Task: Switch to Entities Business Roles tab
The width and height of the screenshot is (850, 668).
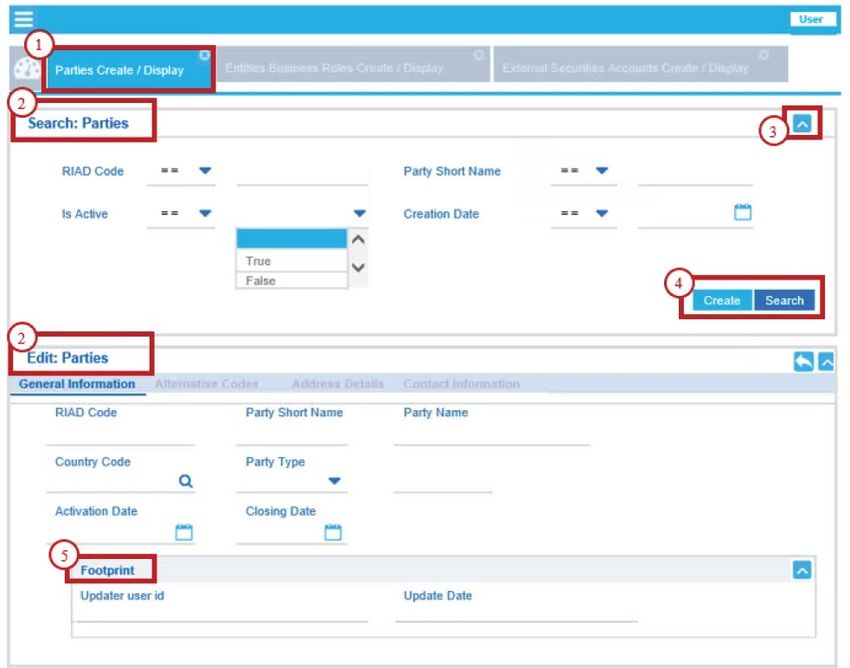Action: coord(333,68)
